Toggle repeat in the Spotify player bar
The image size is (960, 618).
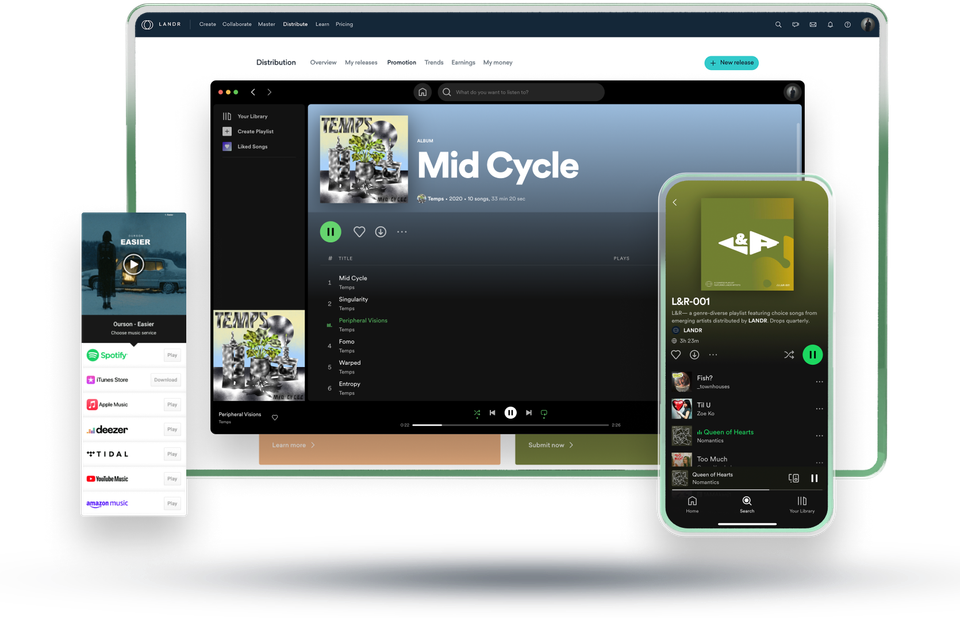coord(543,412)
